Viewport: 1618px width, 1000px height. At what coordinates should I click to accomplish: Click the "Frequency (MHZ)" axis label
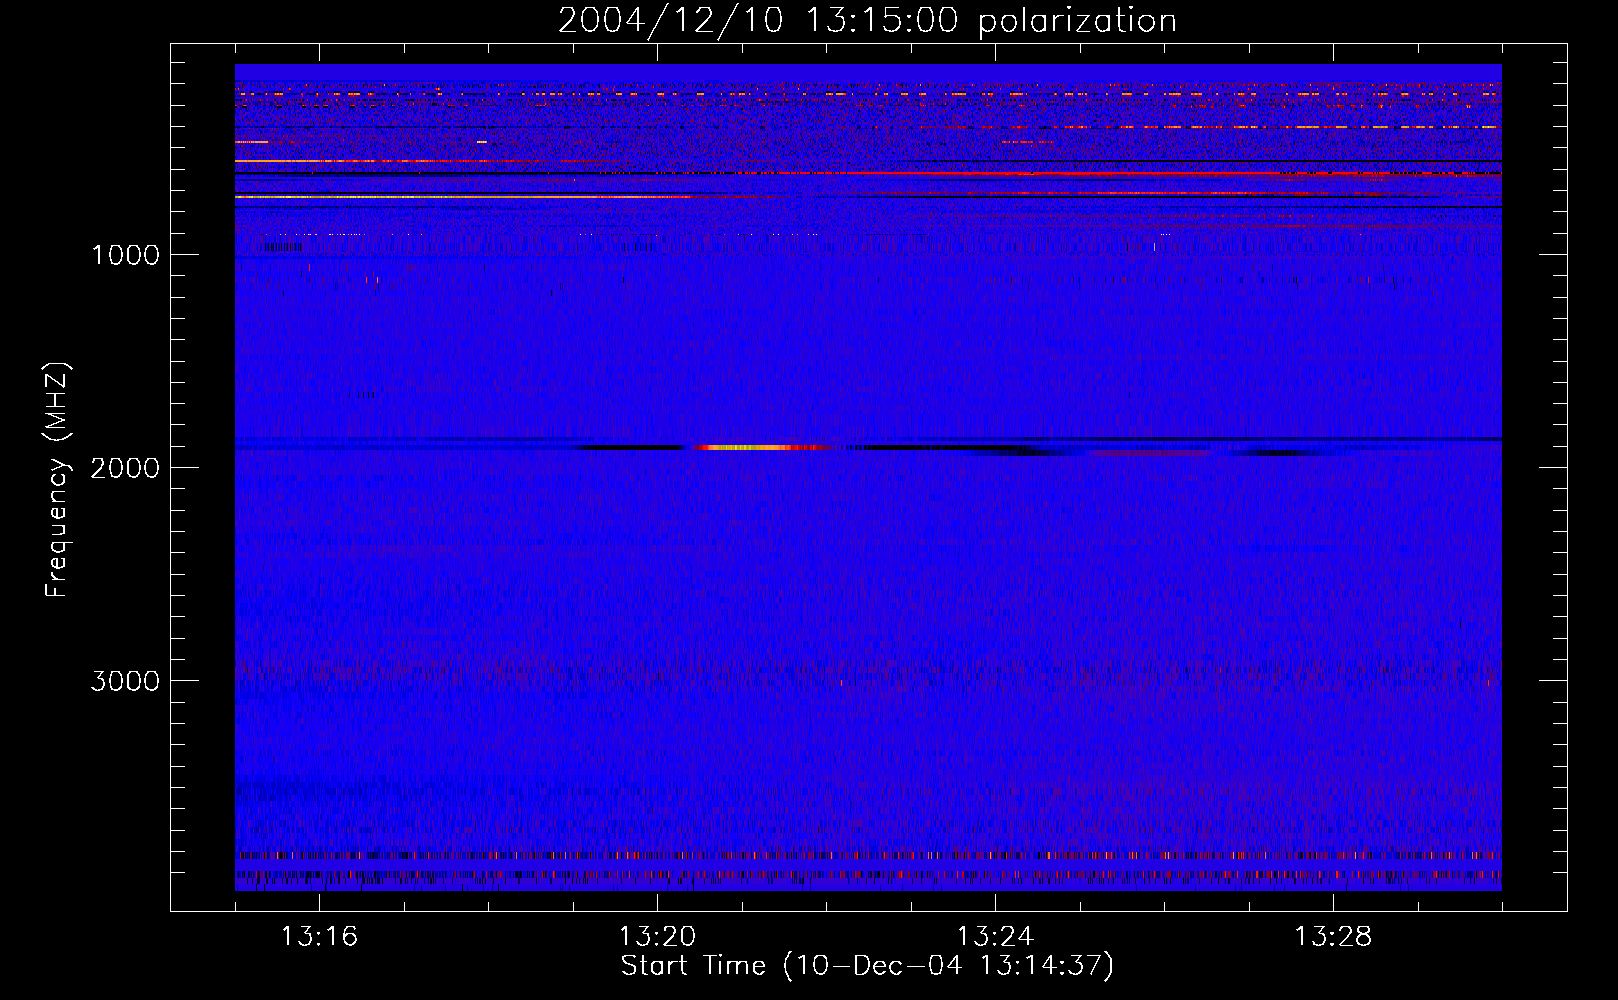pyautogui.click(x=57, y=480)
